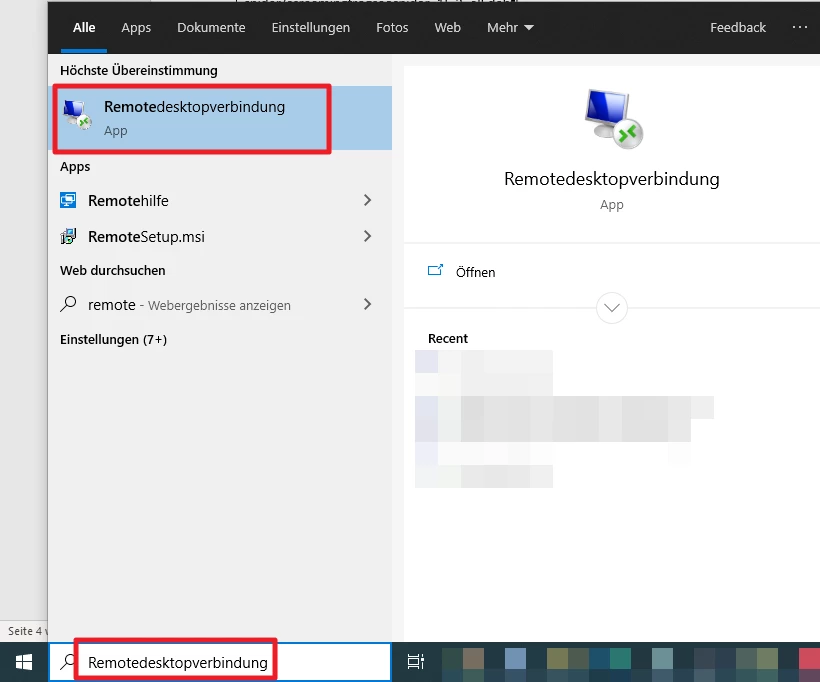
Task: Open Task View in taskbar
Action: (416, 662)
